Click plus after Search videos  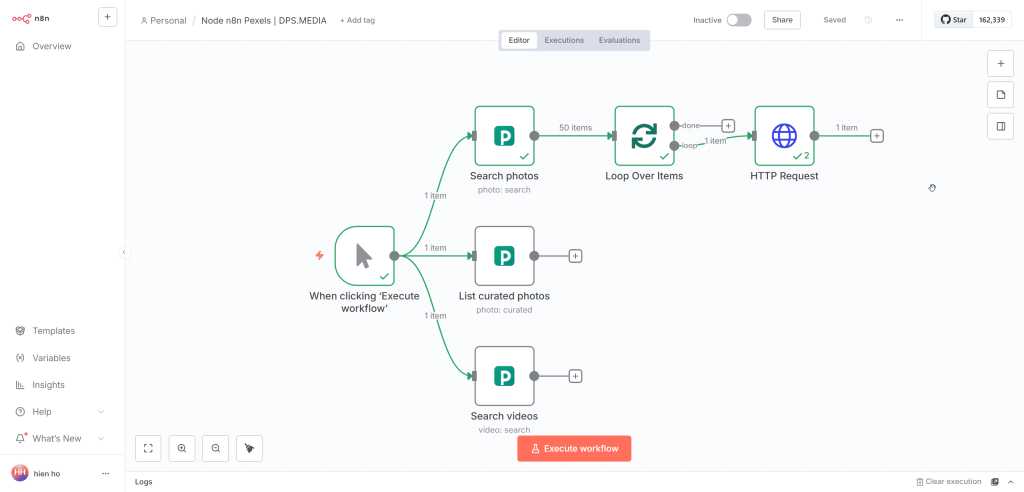point(575,376)
